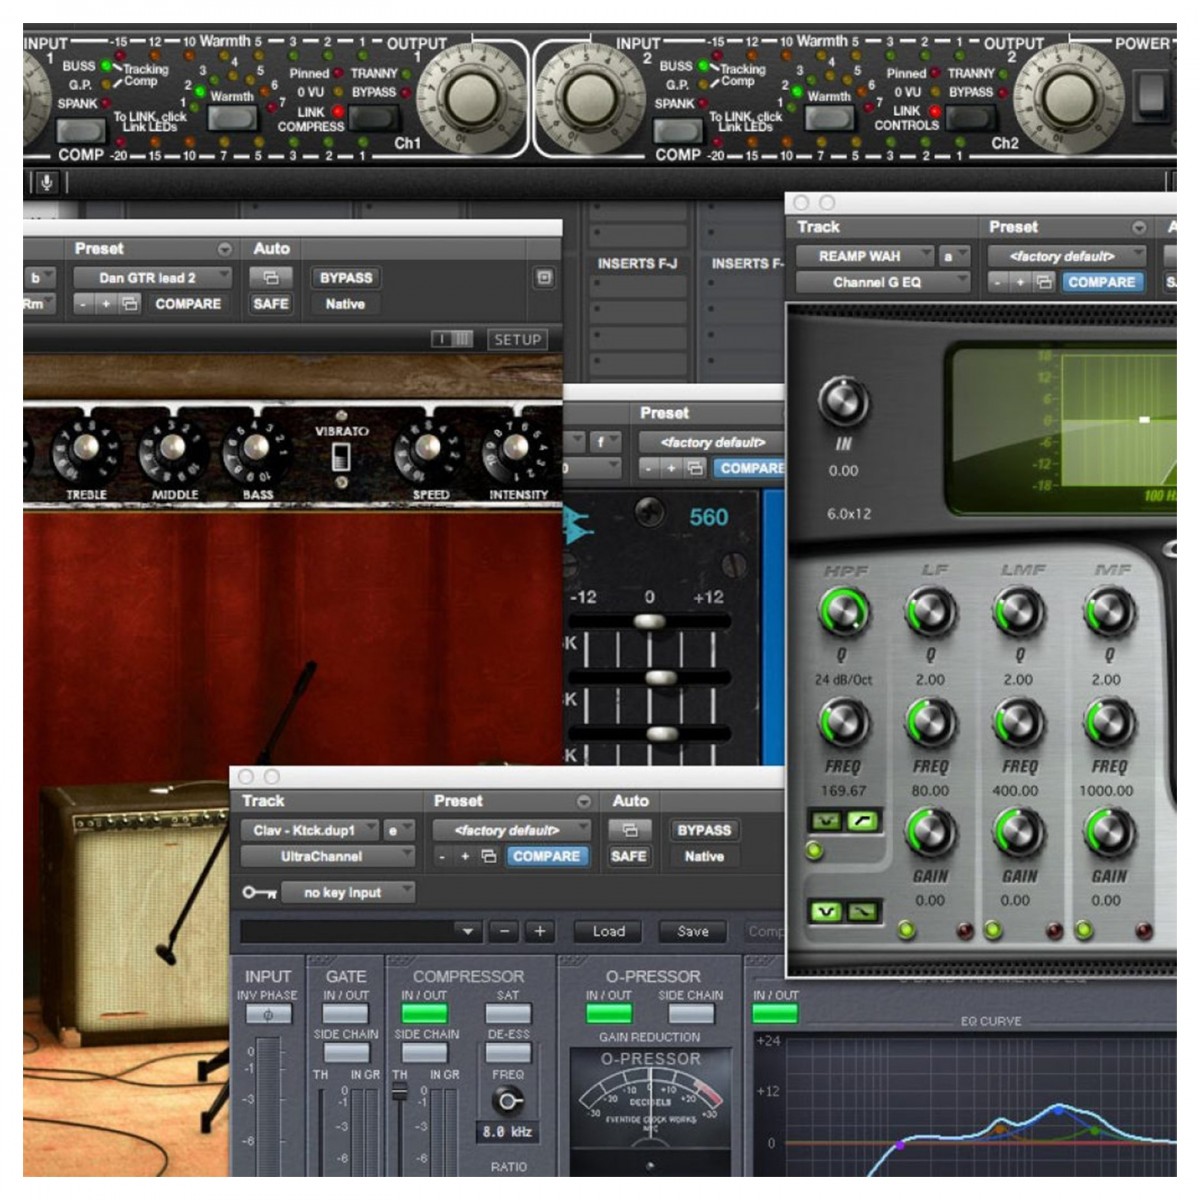Click the target icon right of the Native label
Screen dimensions: 1200x1200
544,278
